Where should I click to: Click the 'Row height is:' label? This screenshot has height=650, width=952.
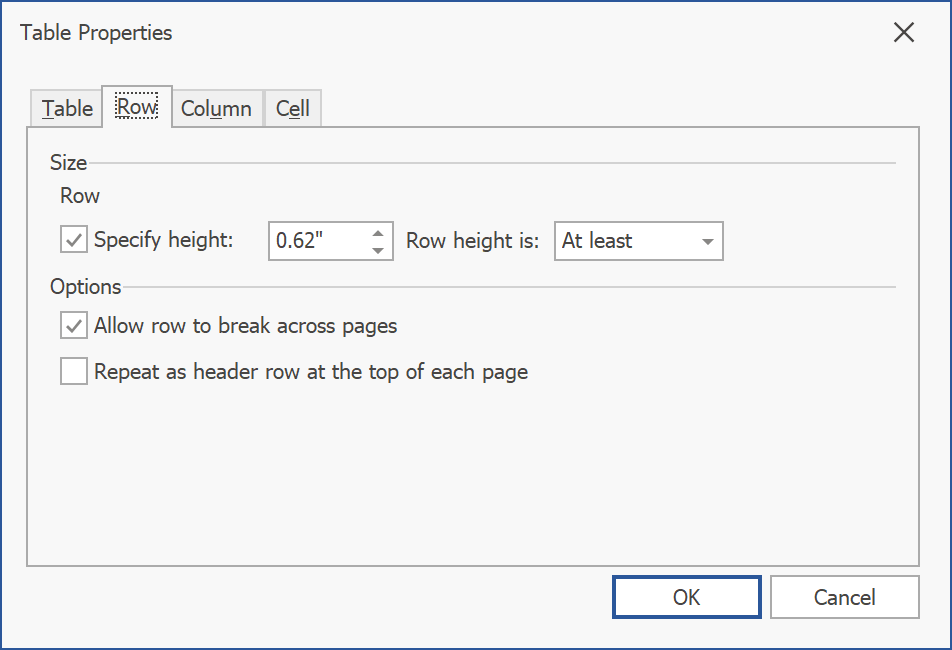coord(472,241)
